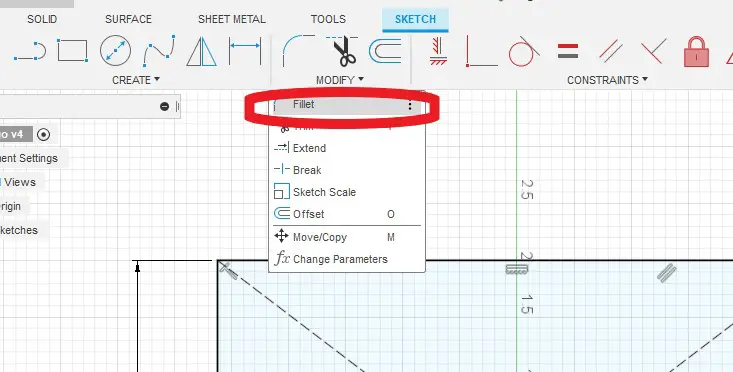
Task: Expand the CONSTRAINTS dropdown
Action: [607, 80]
